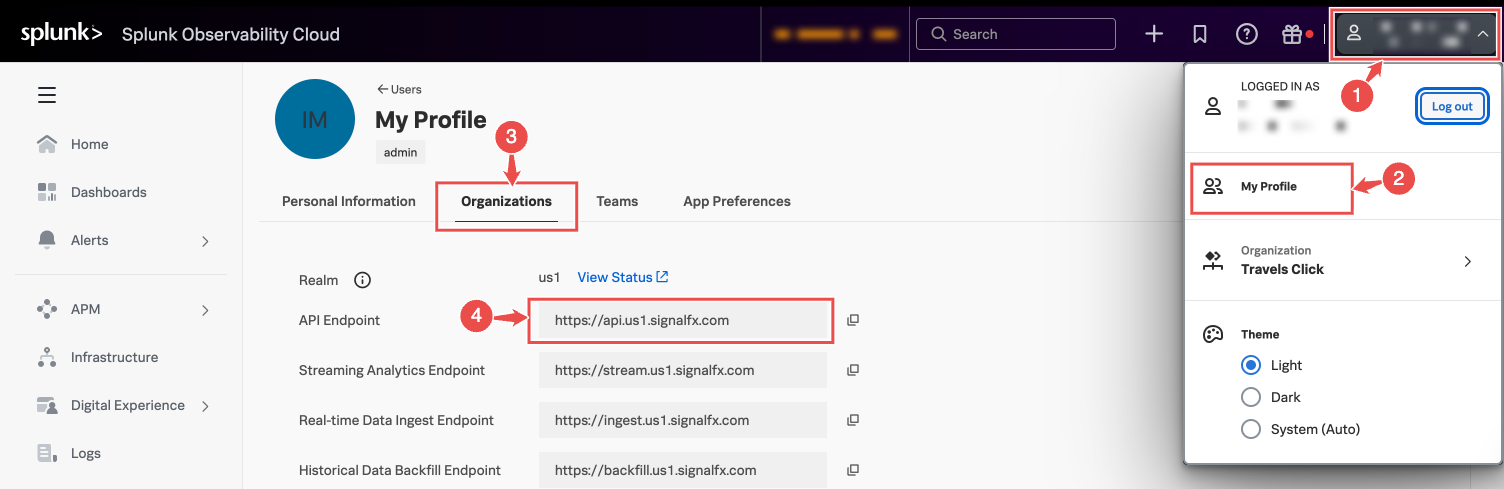1504x489 pixels.
Task: Click the Alerts bell icon
Action: [x=47, y=240]
